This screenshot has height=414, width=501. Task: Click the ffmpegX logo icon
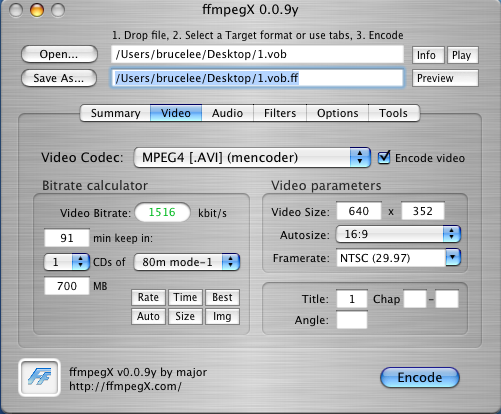[39, 377]
